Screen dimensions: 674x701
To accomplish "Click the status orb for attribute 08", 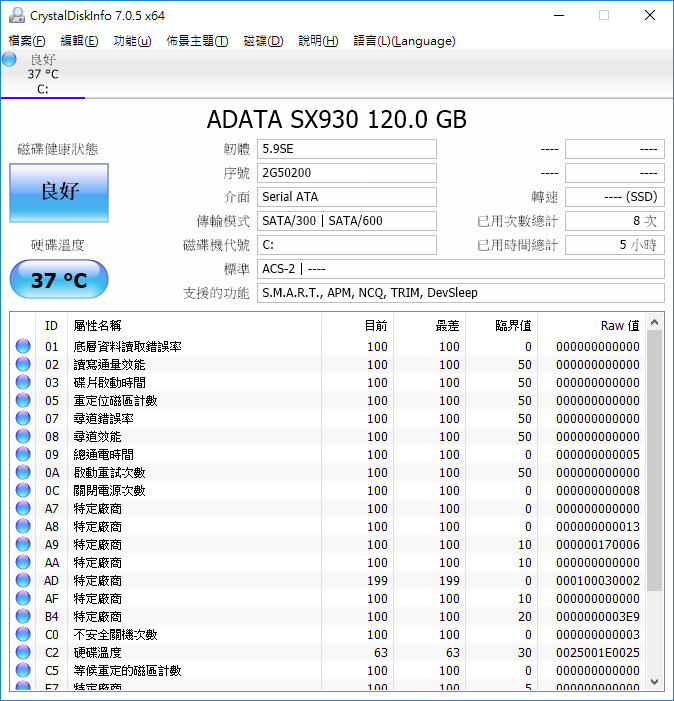I will pos(23,436).
